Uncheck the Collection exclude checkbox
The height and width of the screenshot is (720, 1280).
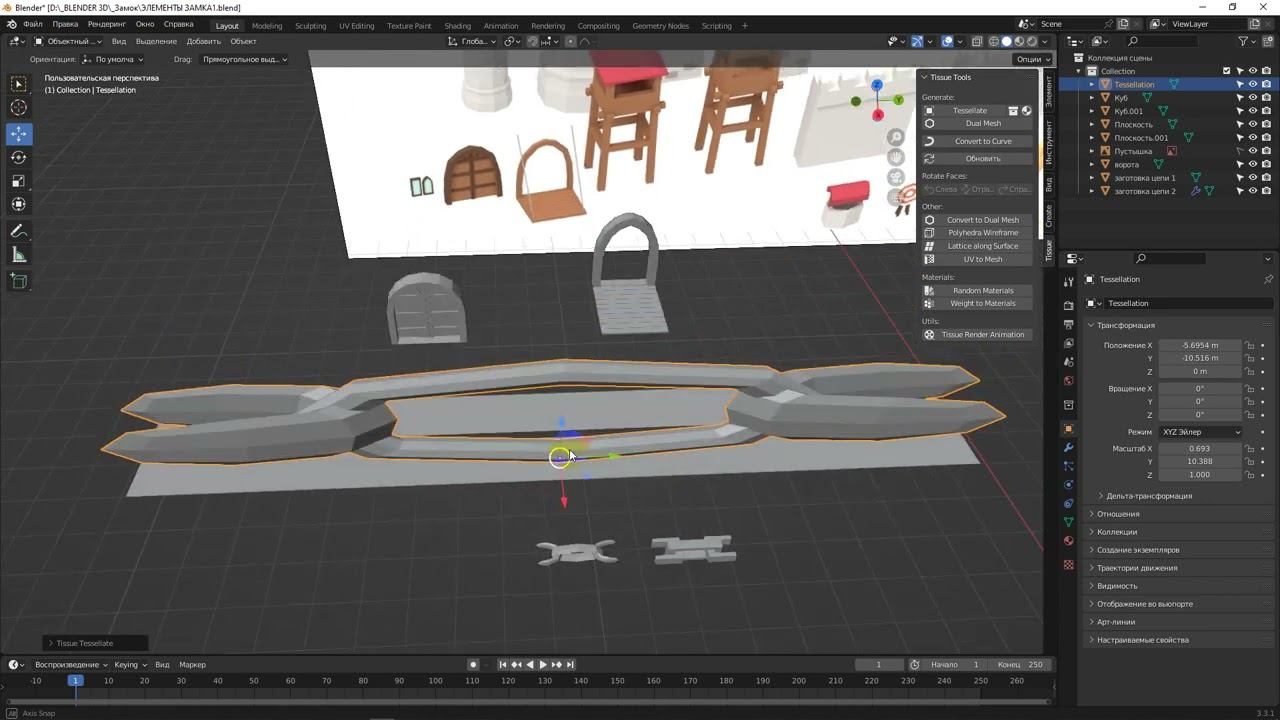[1226, 71]
